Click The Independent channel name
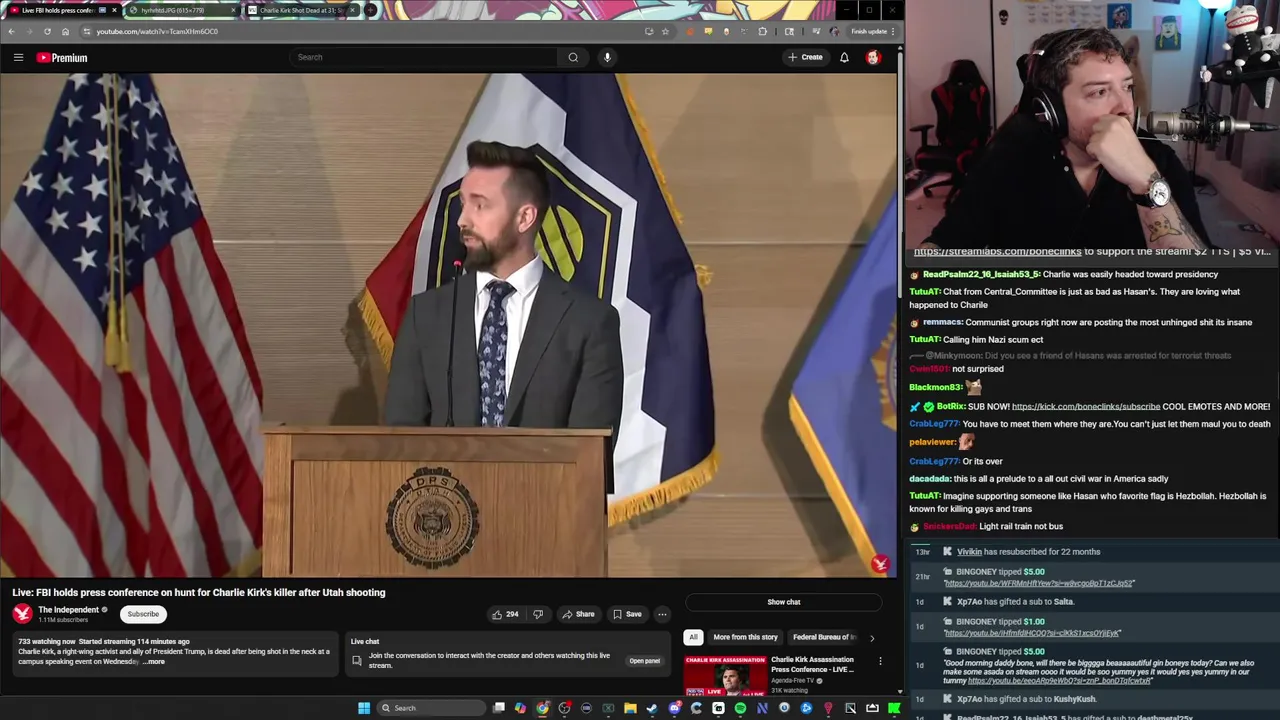The height and width of the screenshot is (720, 1280). pyautogui.click(x=68, y=610)
